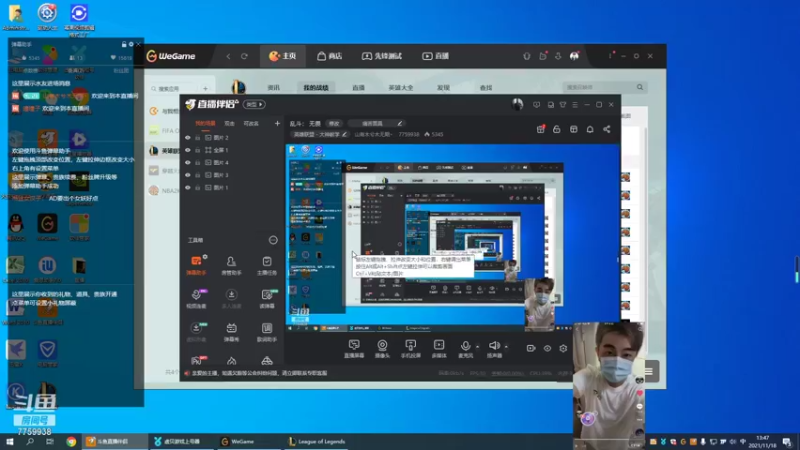This screenshot has height=450, width=800.
Task: Click the WeGame sidebar search apps field
Action: 172,89
